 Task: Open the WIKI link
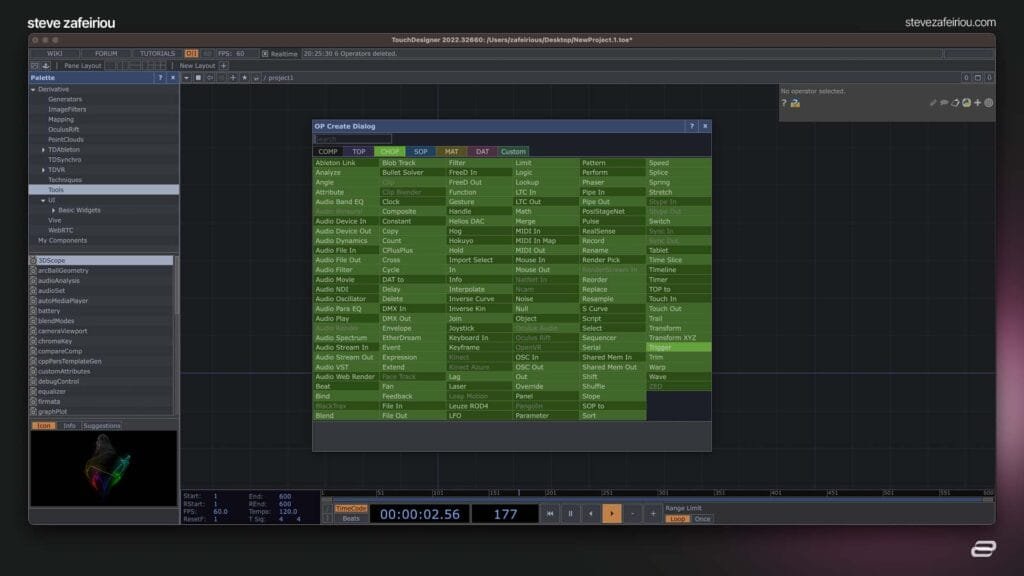point(55,54)
